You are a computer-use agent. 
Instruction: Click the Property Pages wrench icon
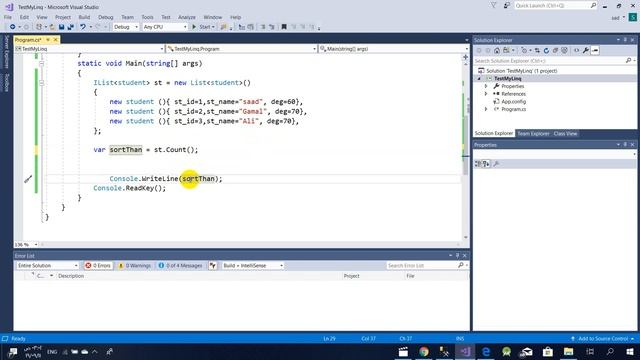(x=496, y=164)
